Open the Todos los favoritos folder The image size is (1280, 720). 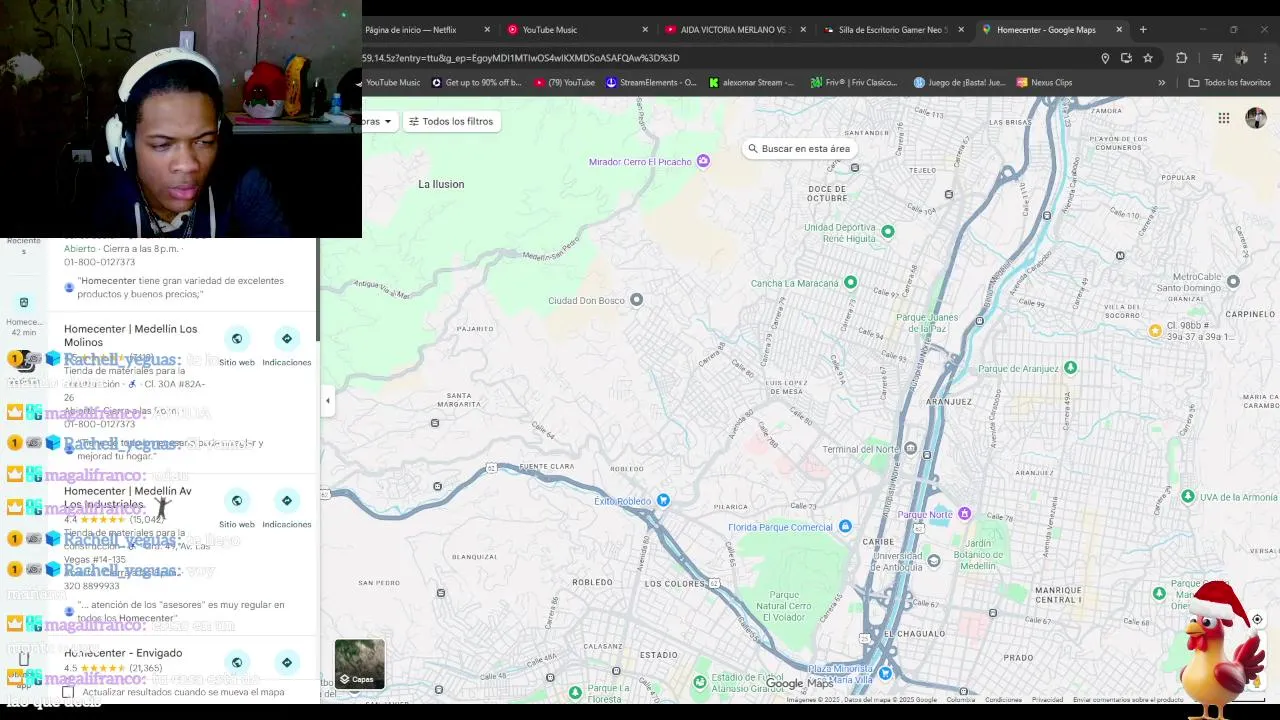click(1229, 83)
